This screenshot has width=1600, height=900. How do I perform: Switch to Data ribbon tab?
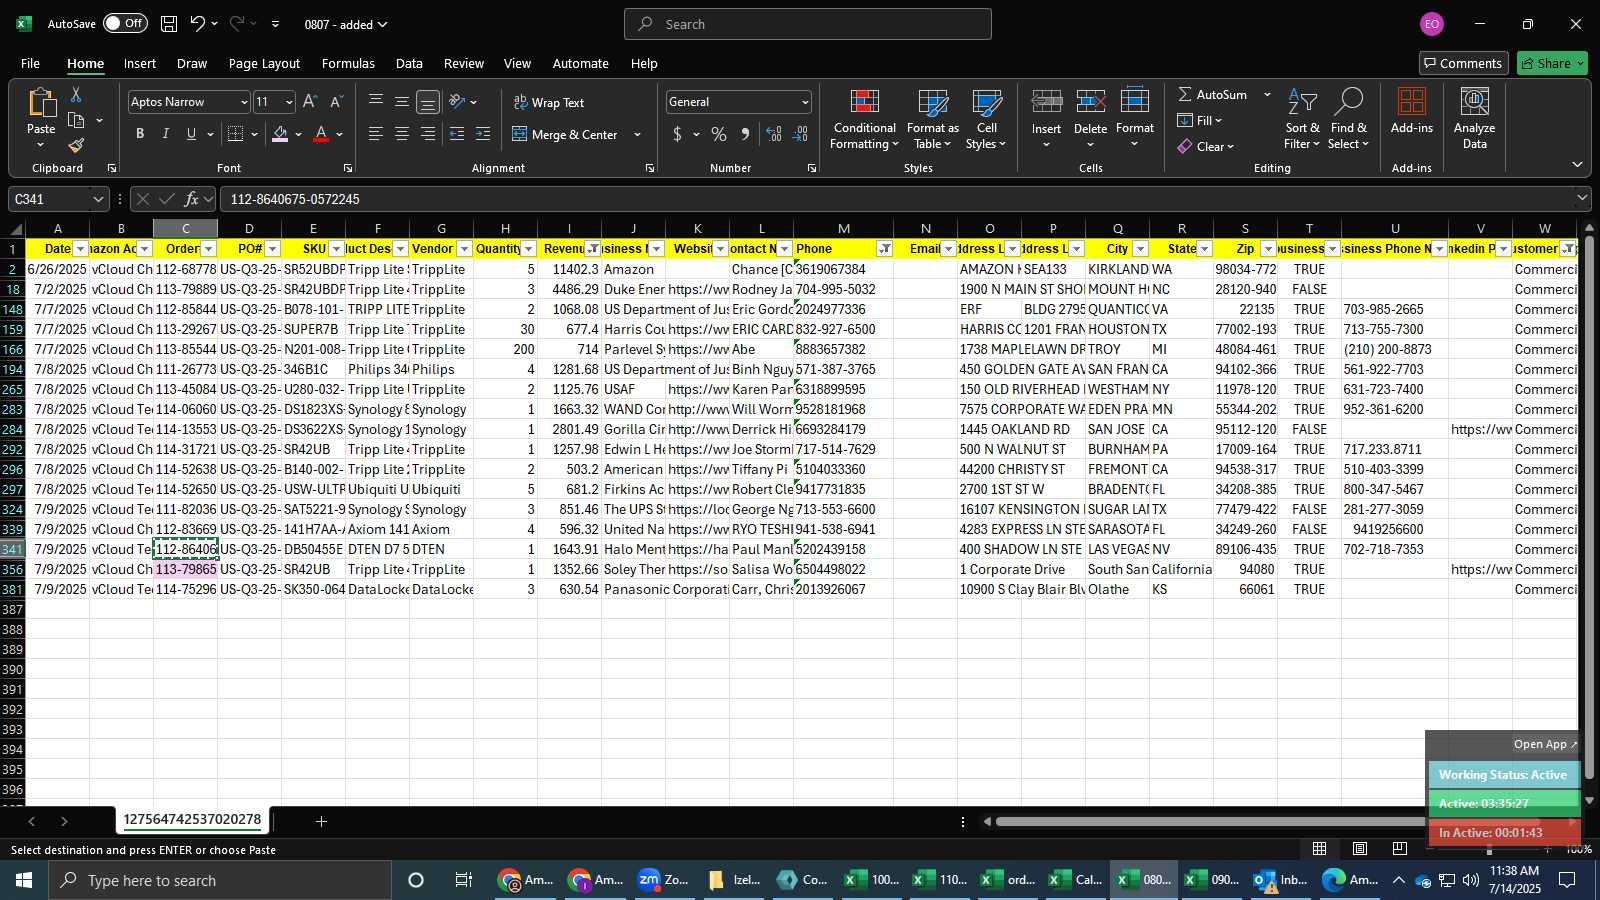(x=409, y=63)
